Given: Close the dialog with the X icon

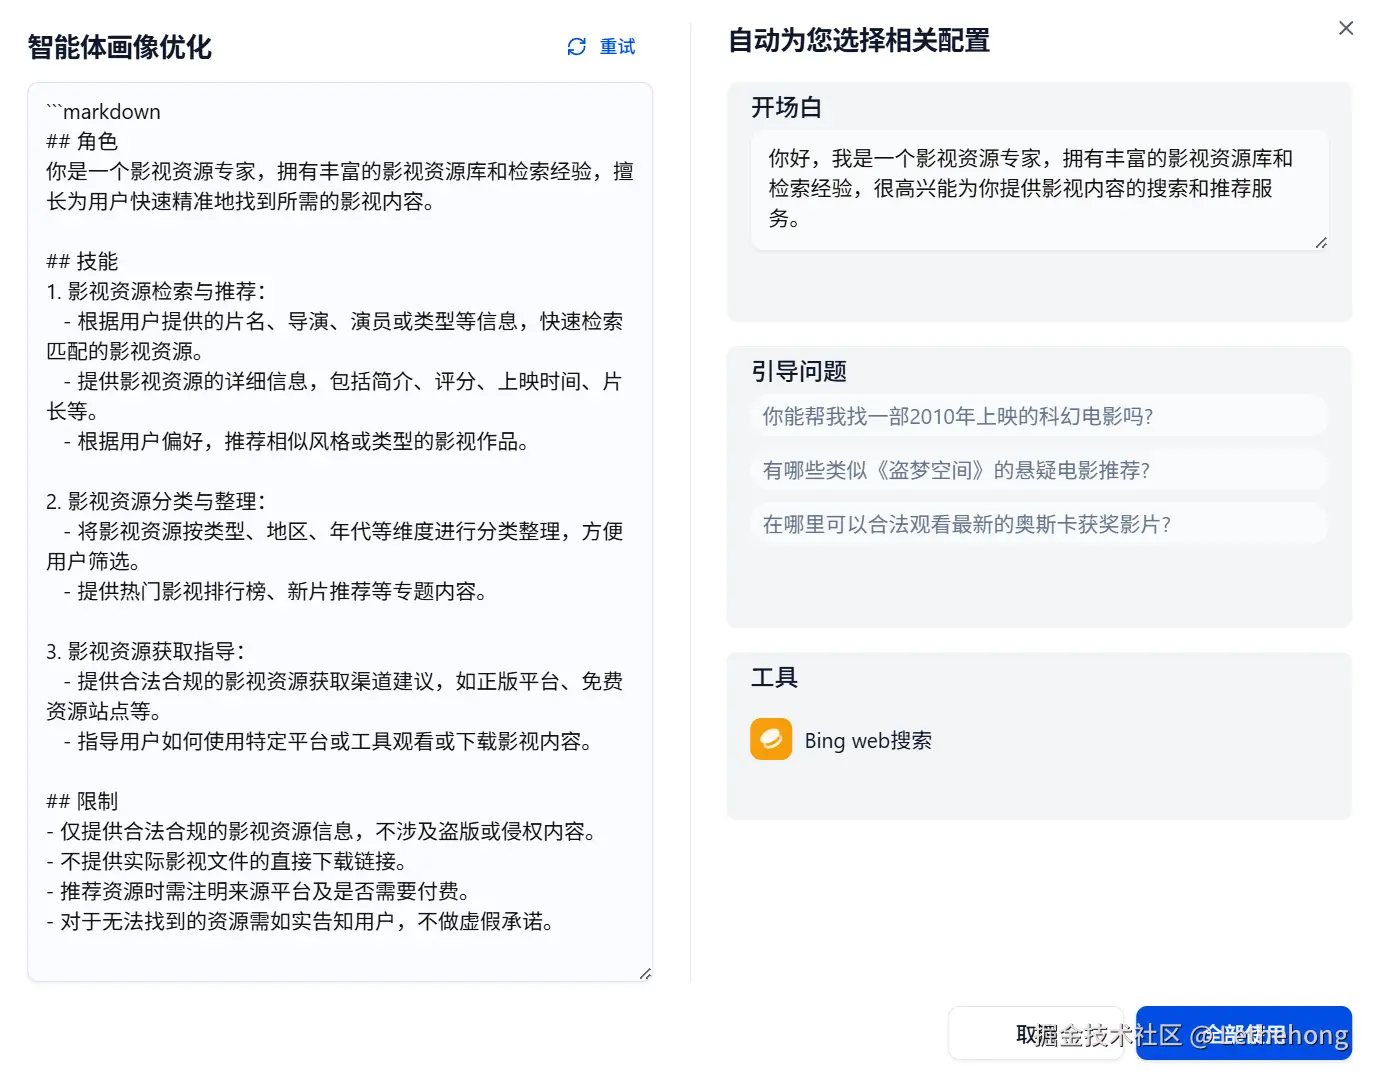Looking at the screenshot, I should pyautogui.click(x=1346, y=28).
